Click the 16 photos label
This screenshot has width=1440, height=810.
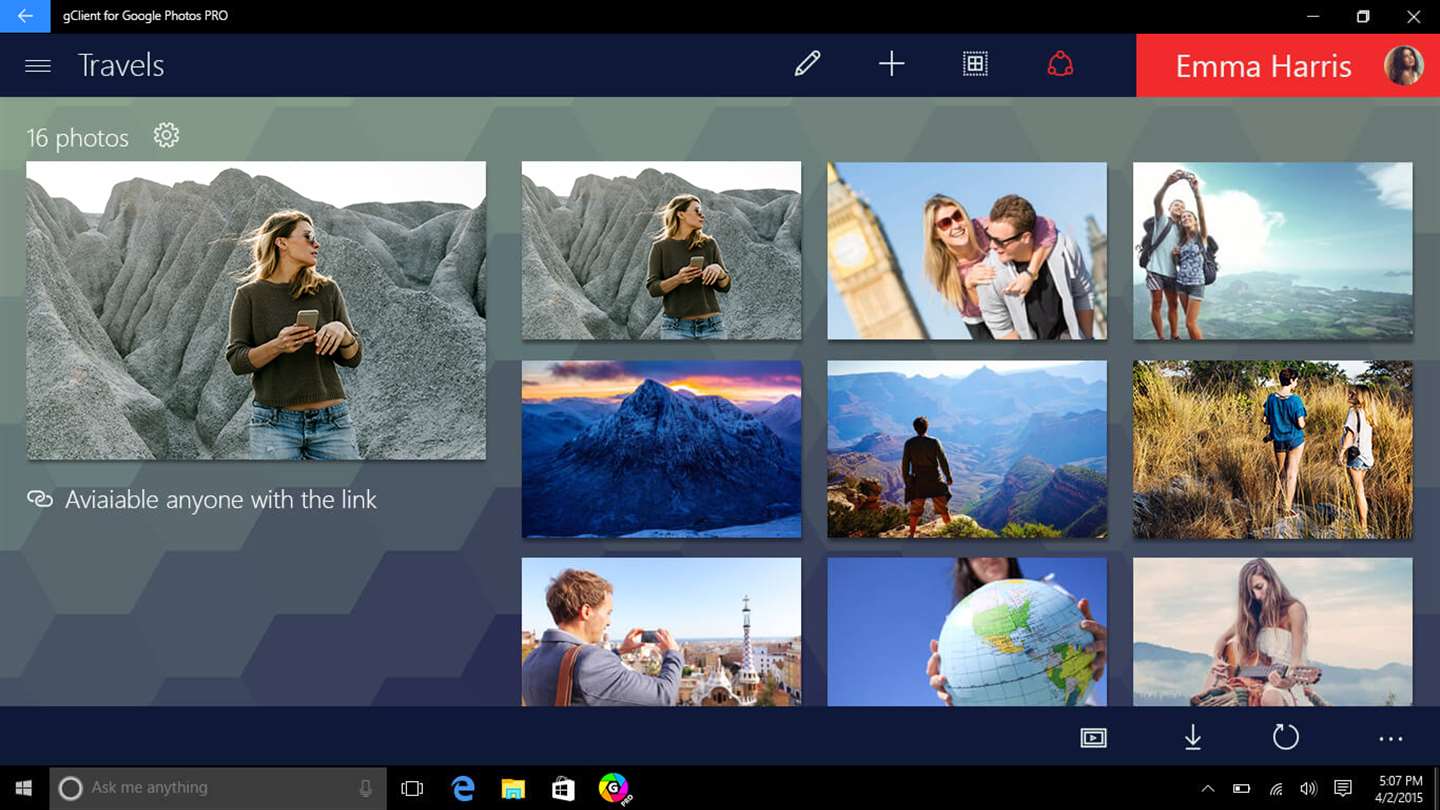tap(78, 138)
